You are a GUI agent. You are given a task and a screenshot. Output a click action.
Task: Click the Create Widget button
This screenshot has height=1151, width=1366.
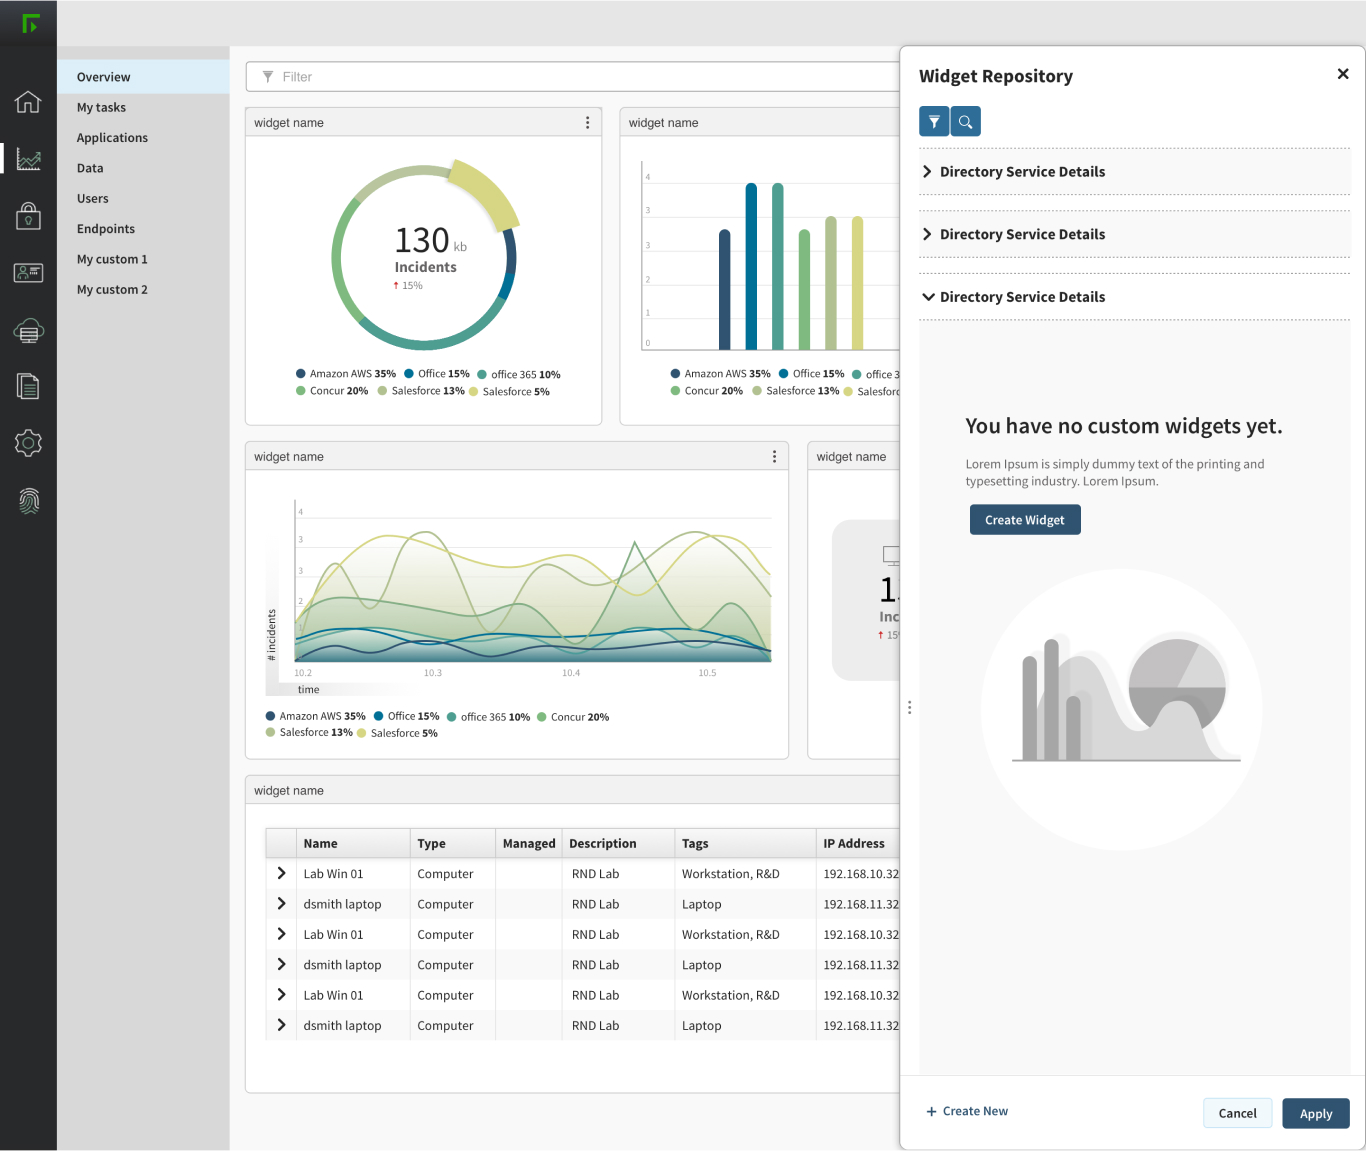pyautogui.click(x=1025, y=520)
